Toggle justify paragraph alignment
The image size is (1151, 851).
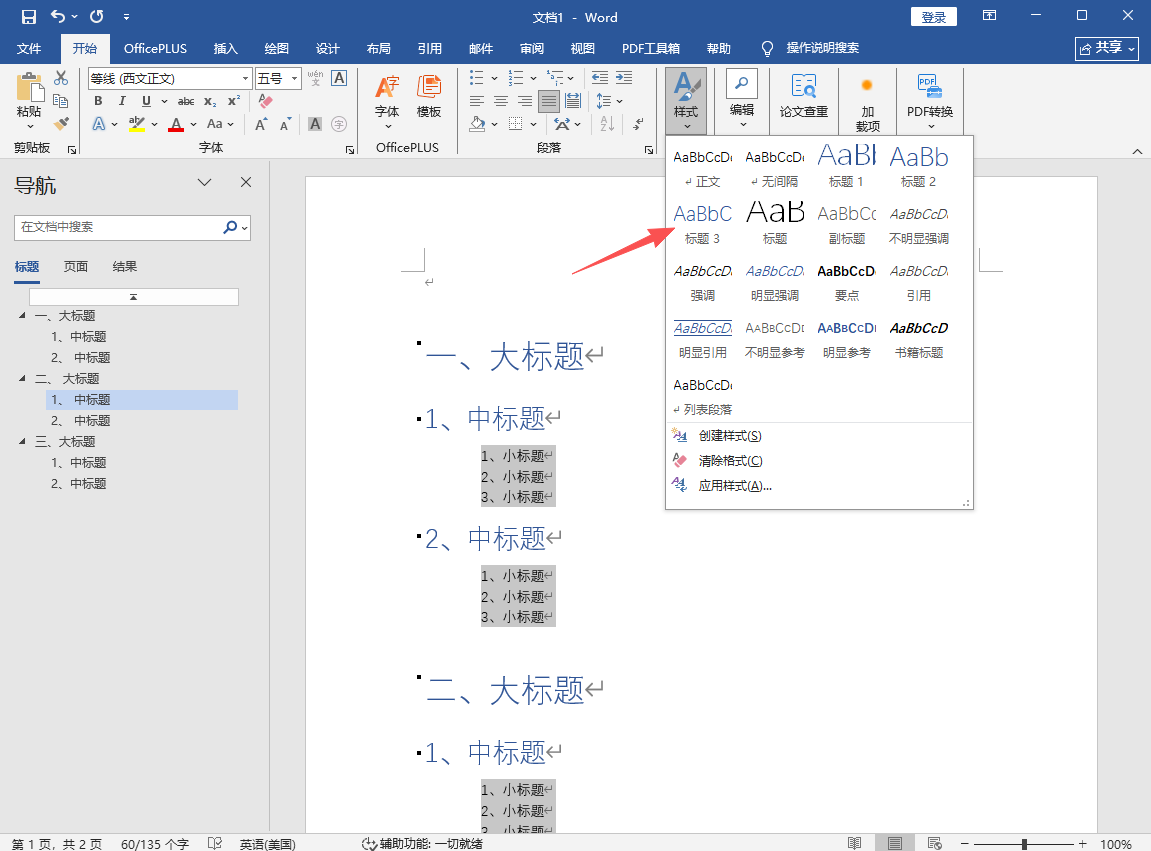click(548, 101)
